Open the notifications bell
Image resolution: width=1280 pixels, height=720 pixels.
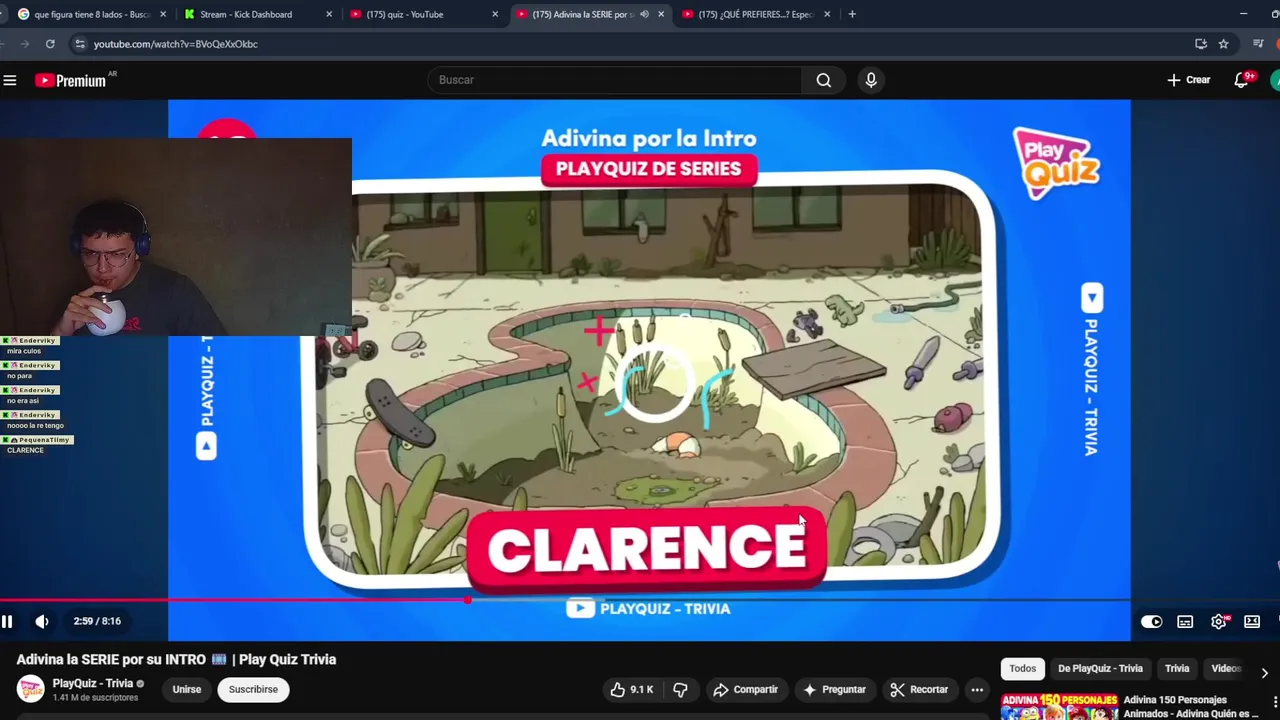click(x=1241, y=80)
